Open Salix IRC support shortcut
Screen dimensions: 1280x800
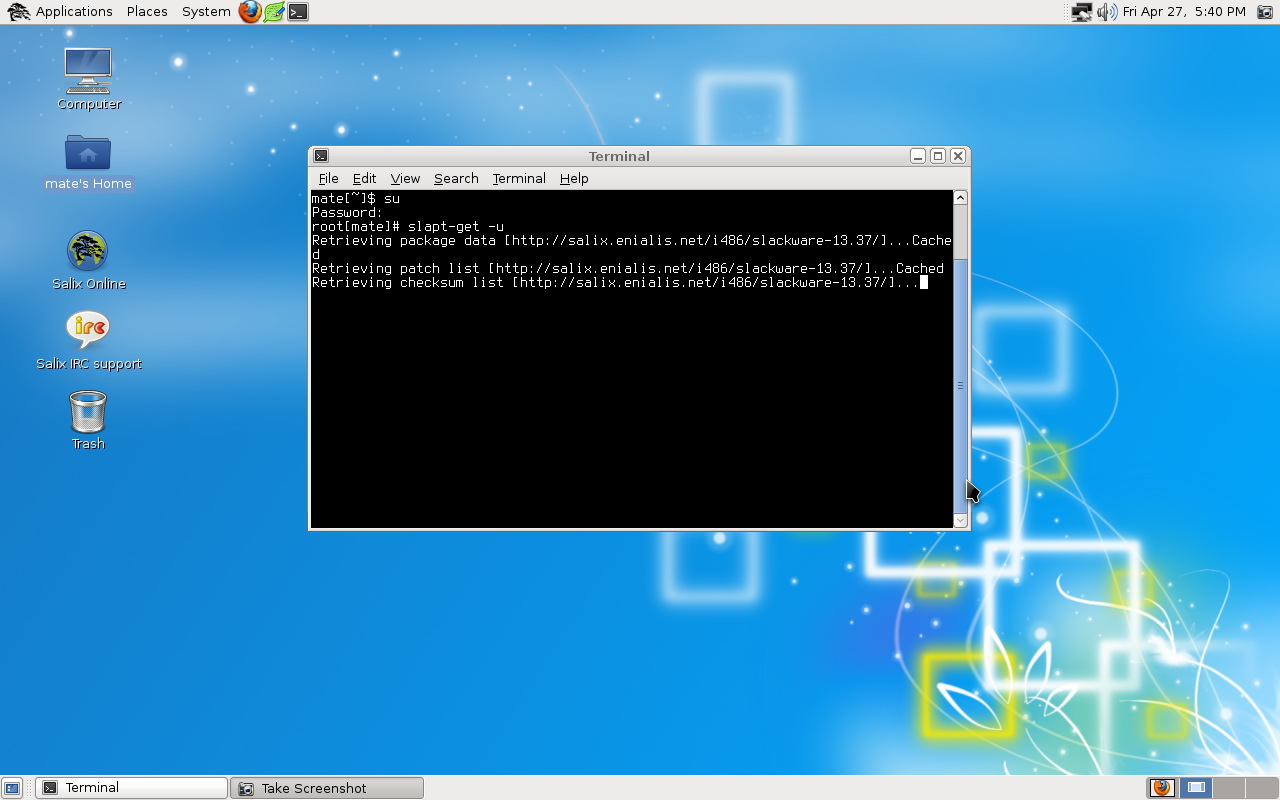click(x=88, y=332)
